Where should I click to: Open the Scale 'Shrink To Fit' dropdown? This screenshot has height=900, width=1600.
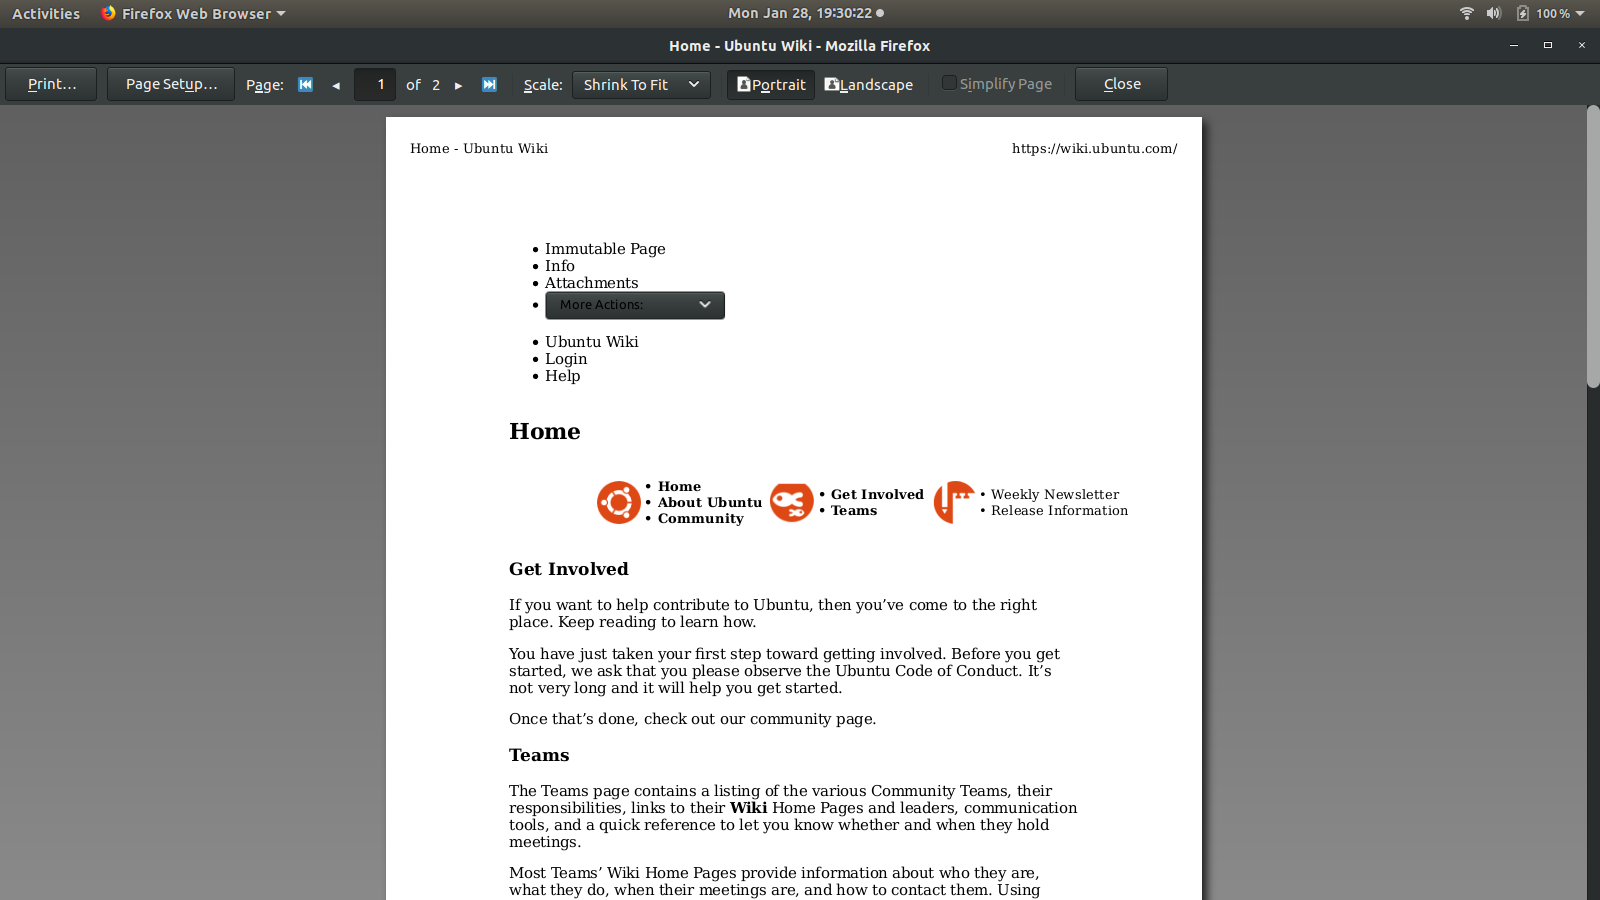coord(641,85)
